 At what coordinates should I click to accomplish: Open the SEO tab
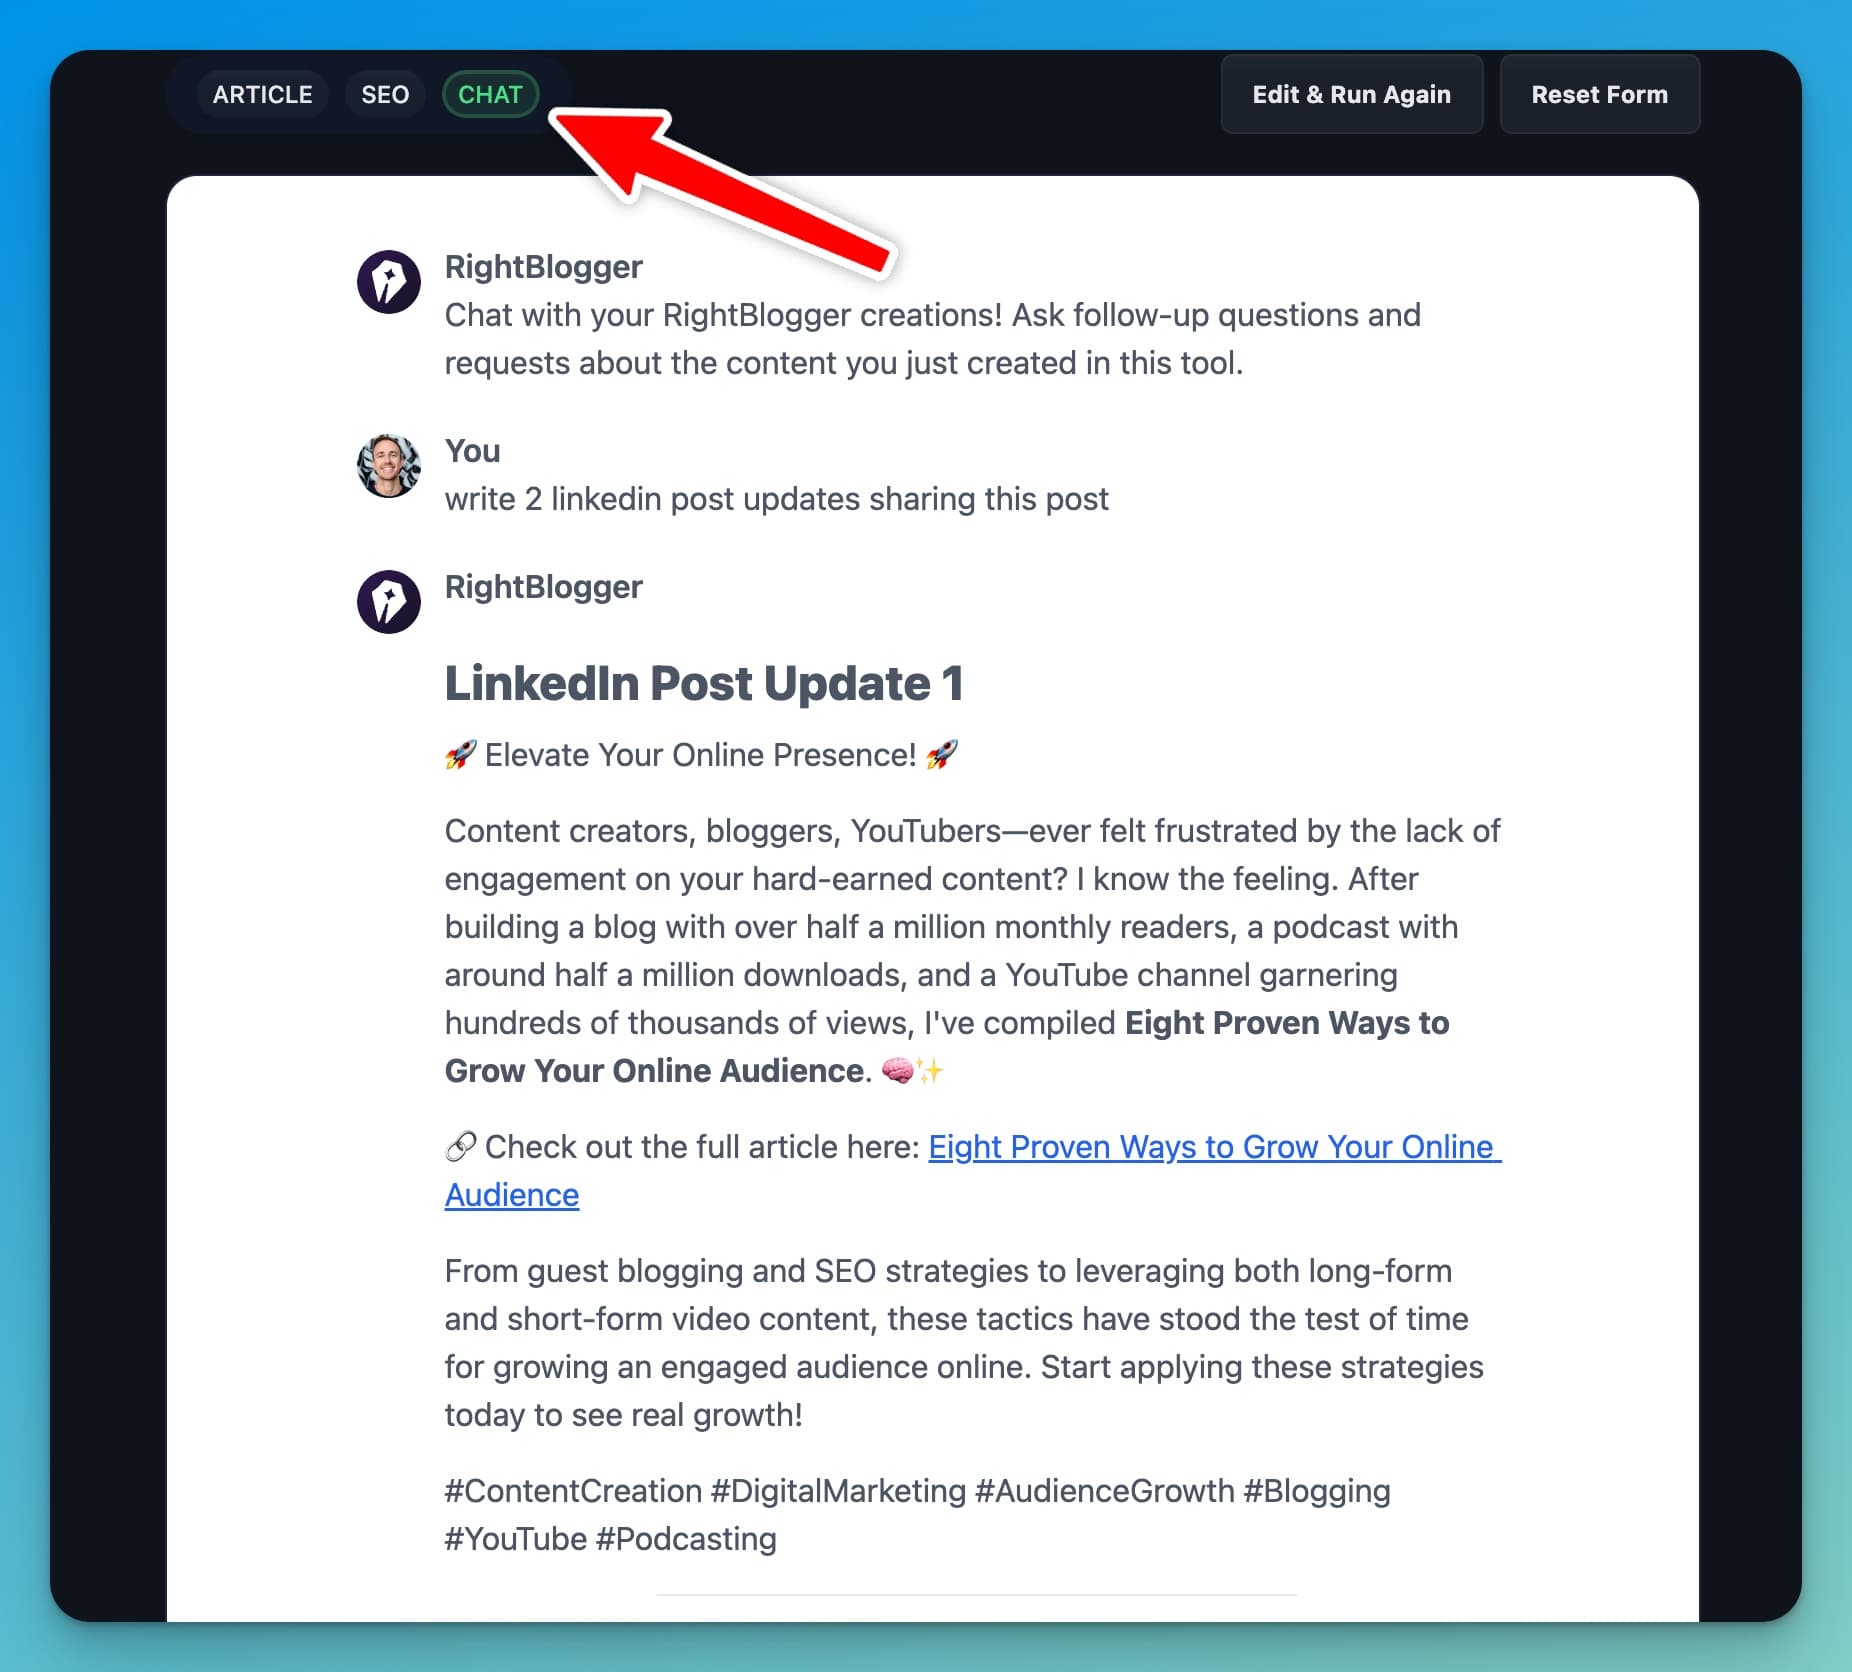(x=385, y=94)
